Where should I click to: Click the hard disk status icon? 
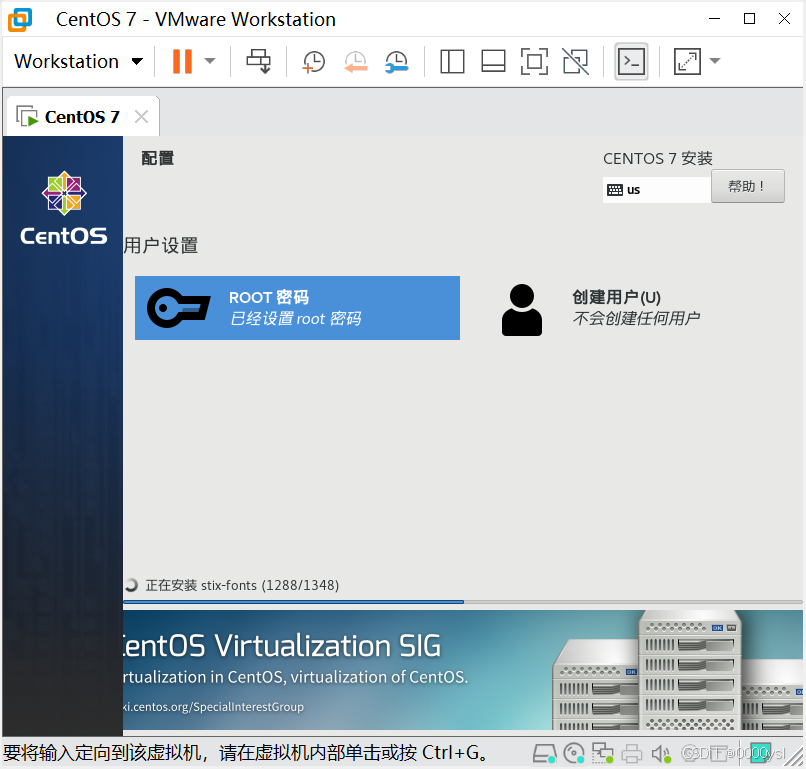point(544,754)
